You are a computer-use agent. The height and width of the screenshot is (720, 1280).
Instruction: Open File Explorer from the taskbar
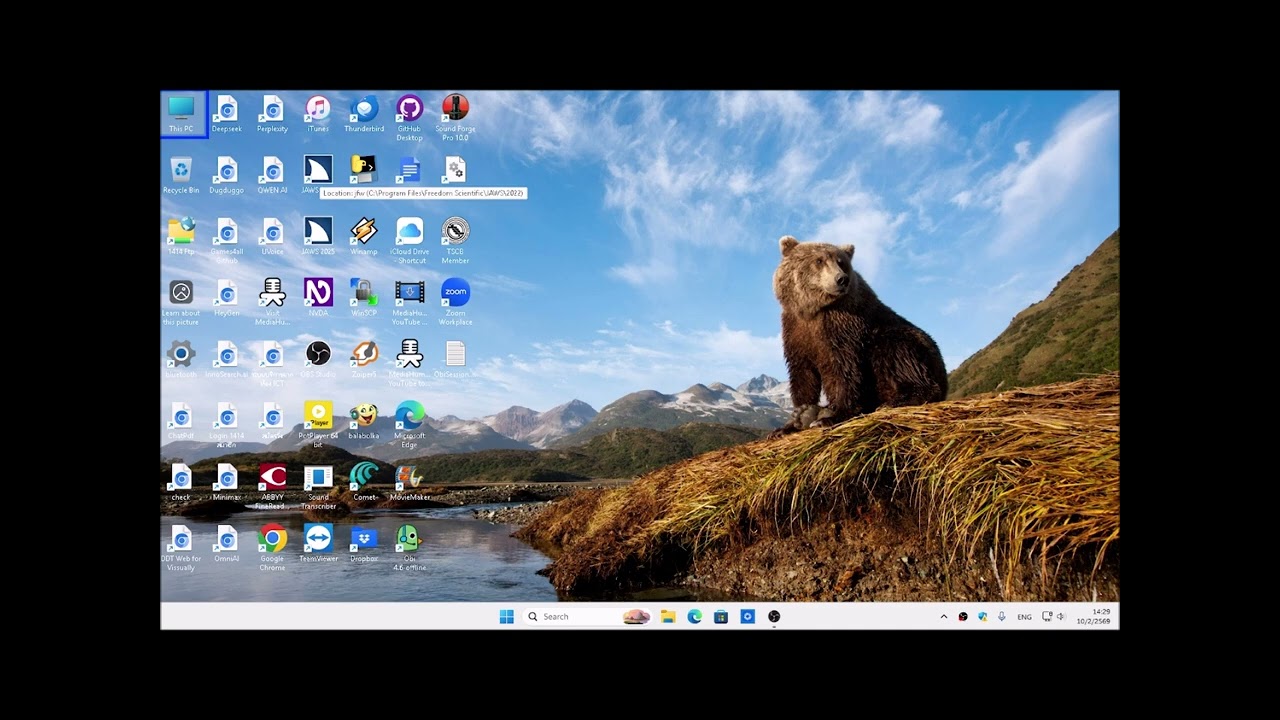[668, 617]
